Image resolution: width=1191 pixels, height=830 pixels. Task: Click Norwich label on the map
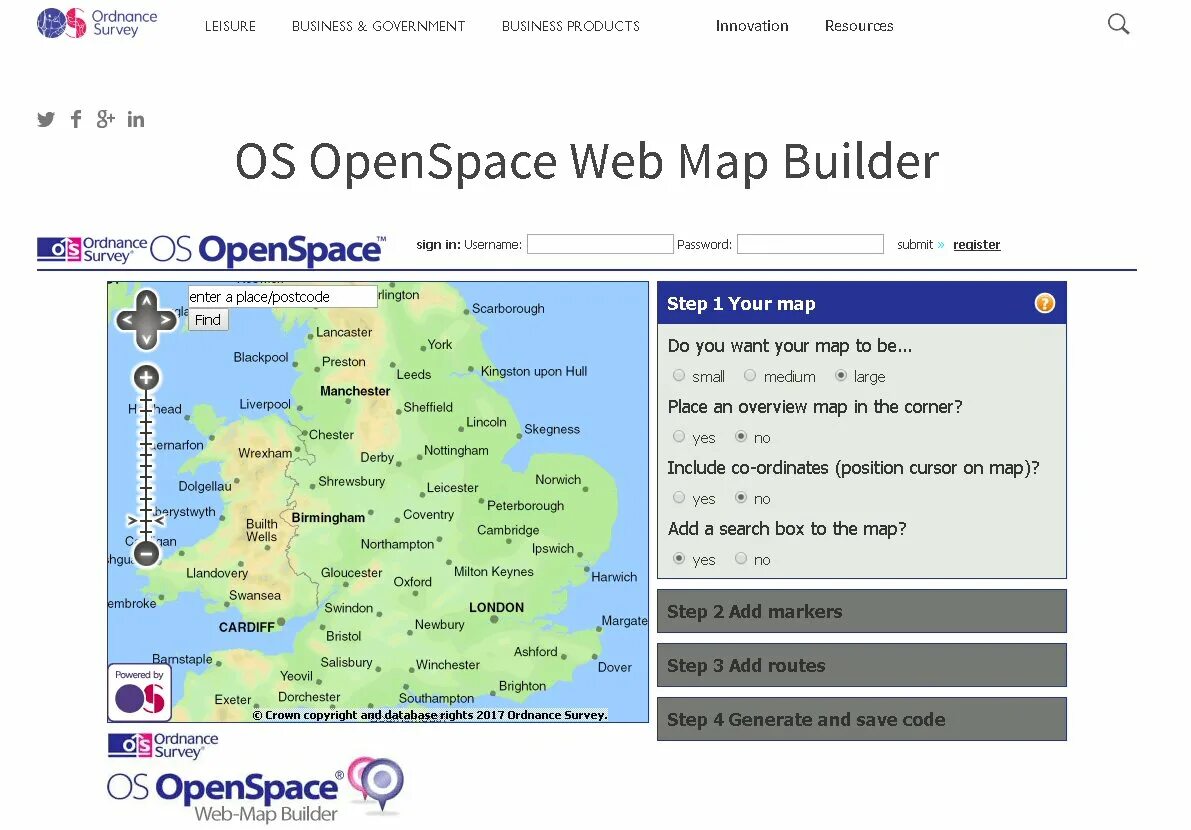[x=558, y=480]
